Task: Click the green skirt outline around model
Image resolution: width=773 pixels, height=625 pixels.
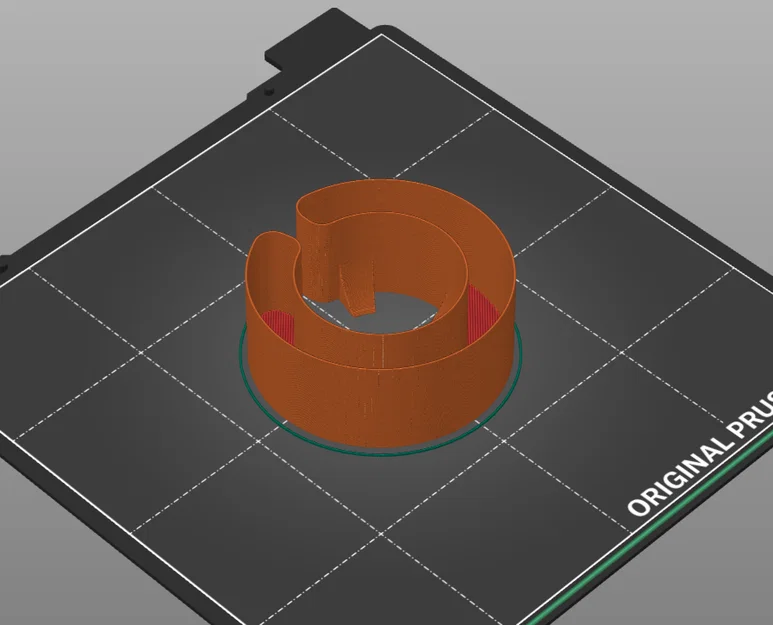Action: click(x=380, y=454)
